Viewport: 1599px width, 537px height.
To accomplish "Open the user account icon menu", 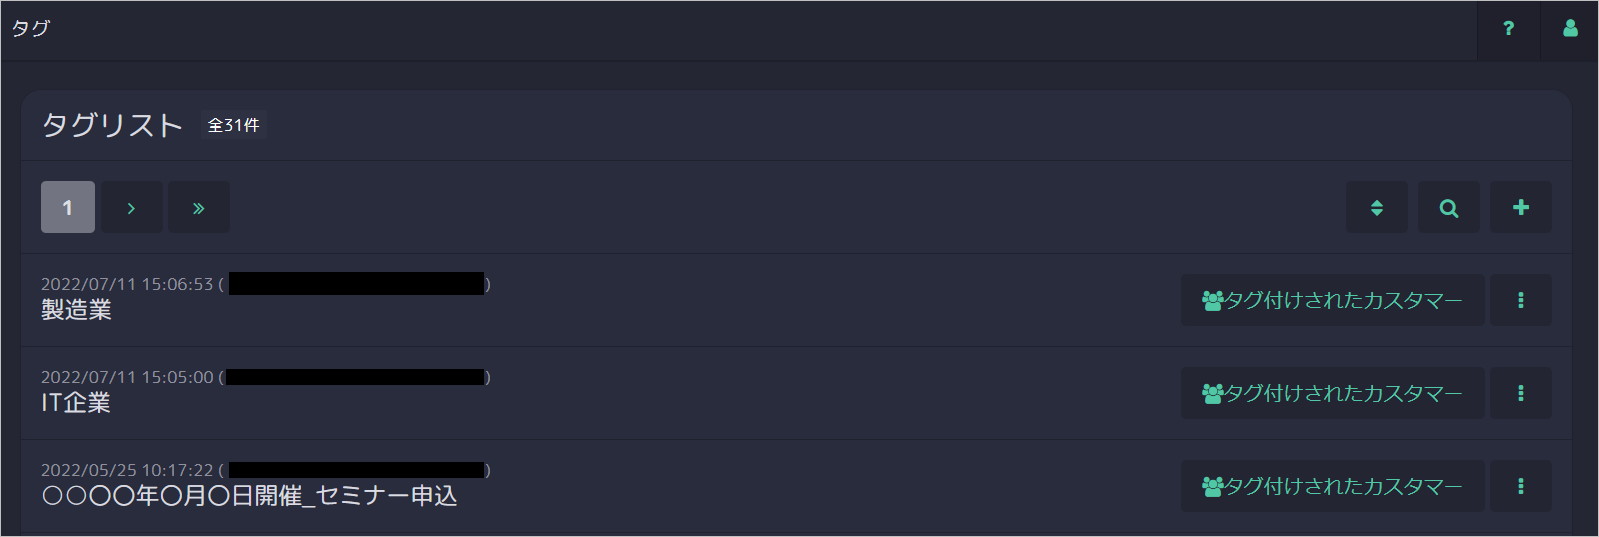I will pyautogui.click(x=1570, y=29).
